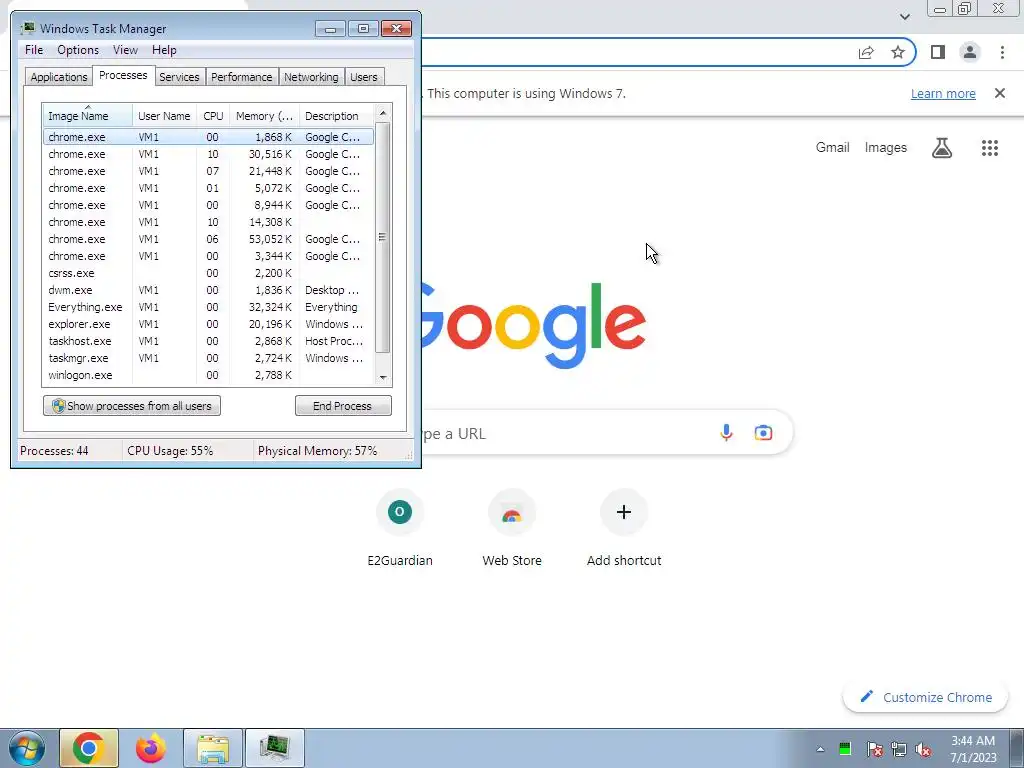This screenshot has width=1024, height=768.
Task: Select the winlogon.exe process row
Action: pos(208,375)
